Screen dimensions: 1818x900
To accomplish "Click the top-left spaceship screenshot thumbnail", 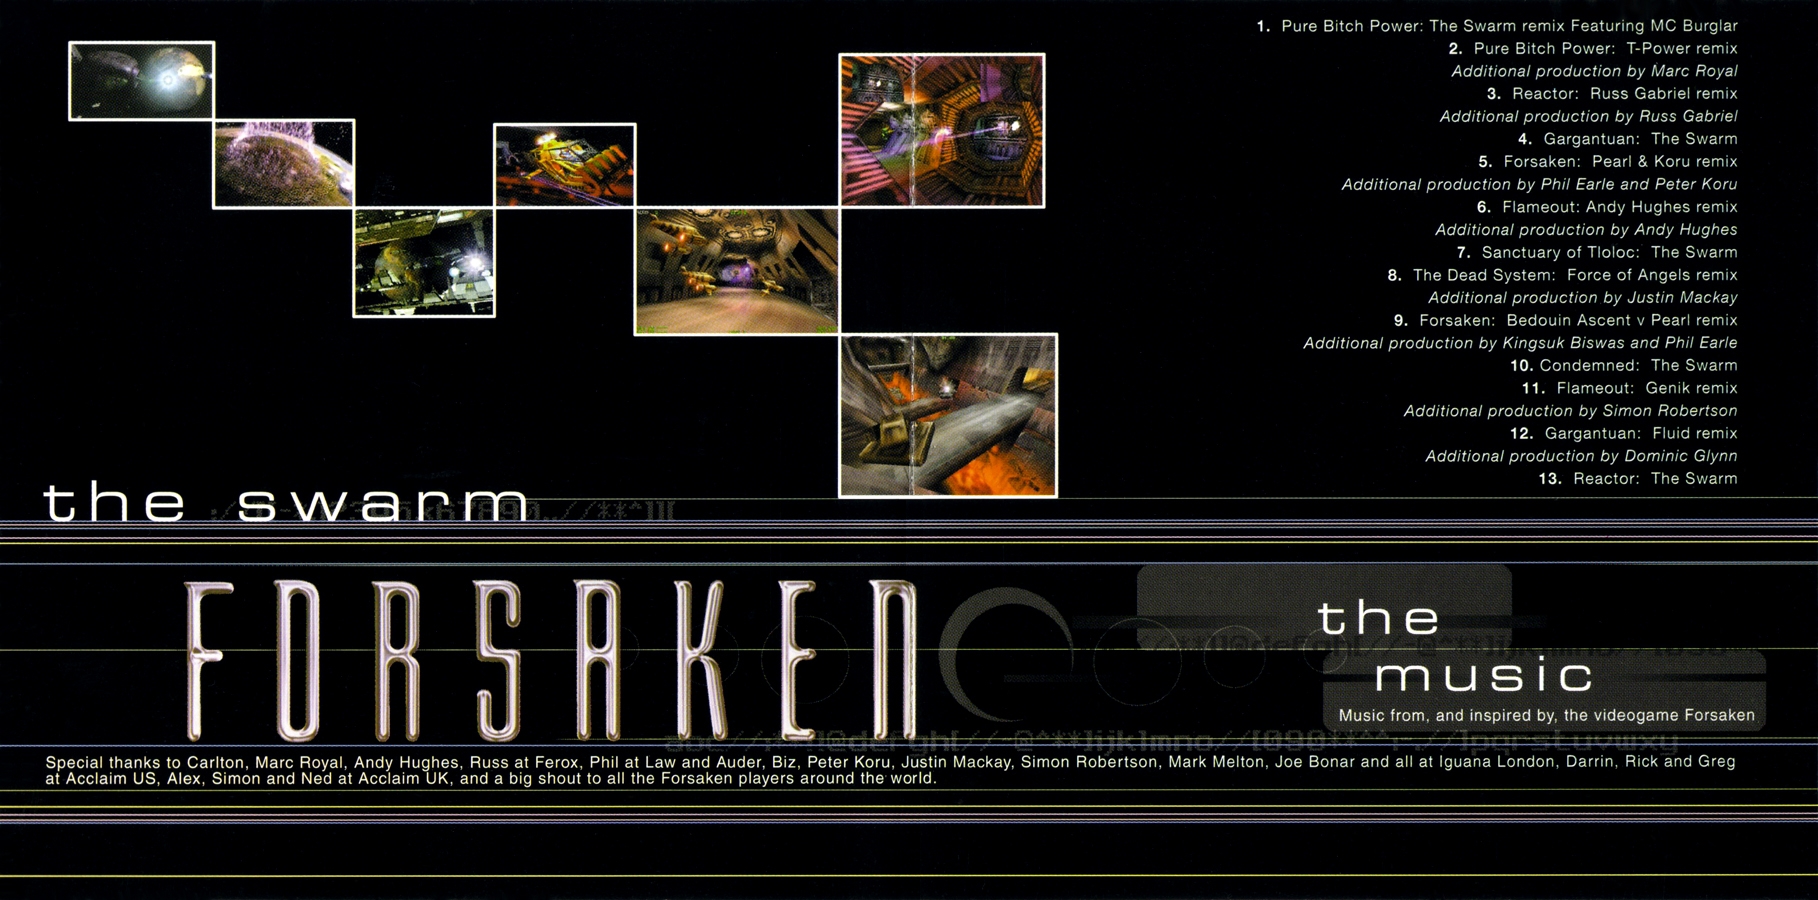I will coord(141,81).
